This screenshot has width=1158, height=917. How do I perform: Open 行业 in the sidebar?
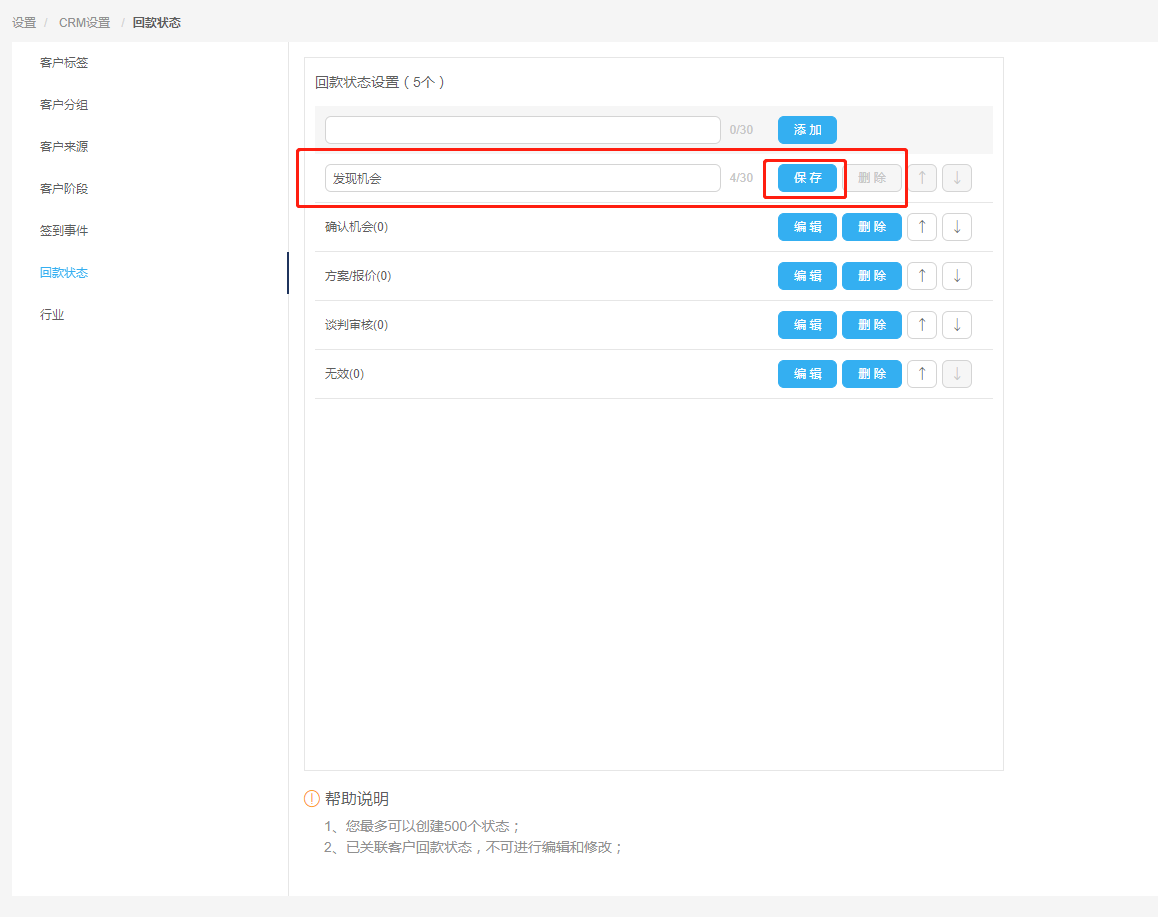click(x=52, y=315)
